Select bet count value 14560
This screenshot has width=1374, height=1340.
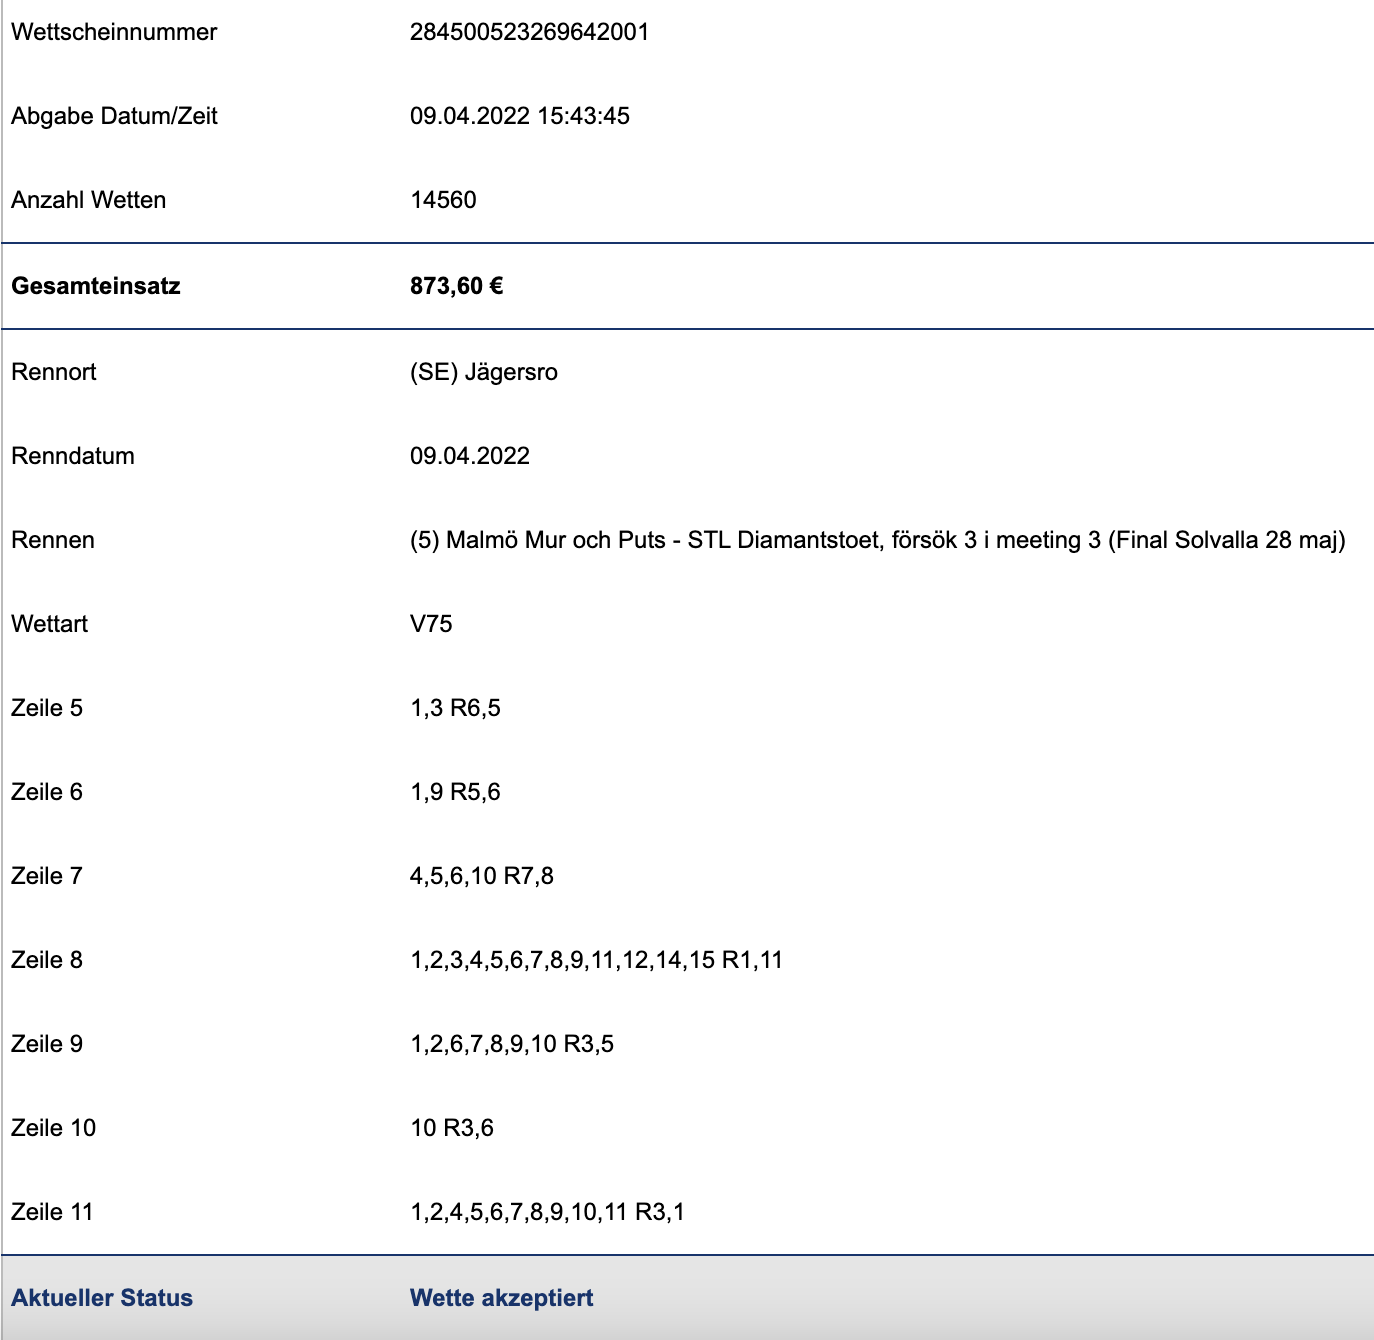click(x=443, y=200)
